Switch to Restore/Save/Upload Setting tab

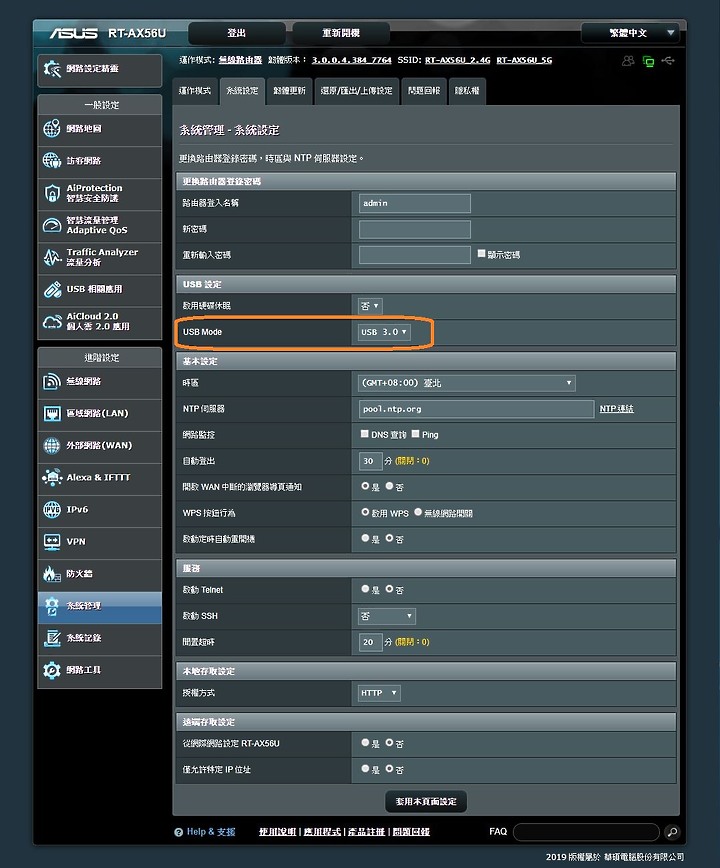coord(356,91)
